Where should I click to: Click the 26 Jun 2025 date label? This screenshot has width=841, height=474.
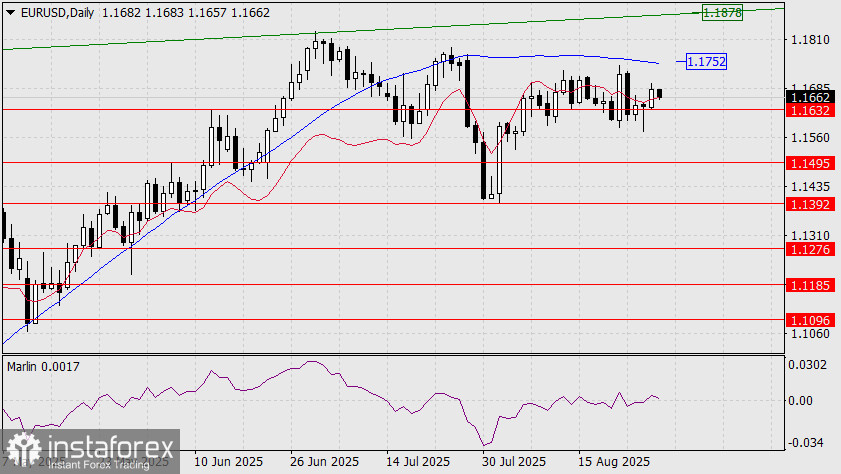[324, 462]
